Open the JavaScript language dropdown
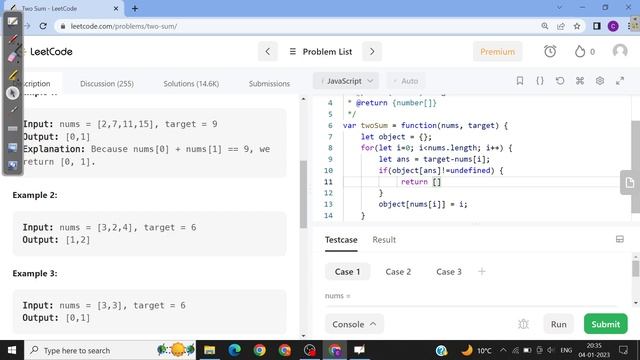The height and width of the screenshot is (360, 640). [346, 81]
